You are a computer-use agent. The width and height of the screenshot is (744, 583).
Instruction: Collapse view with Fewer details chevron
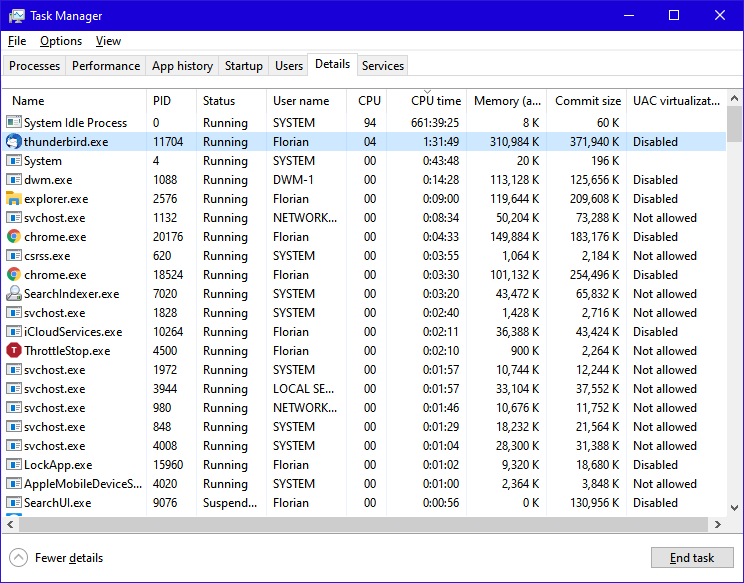[18, 558]
